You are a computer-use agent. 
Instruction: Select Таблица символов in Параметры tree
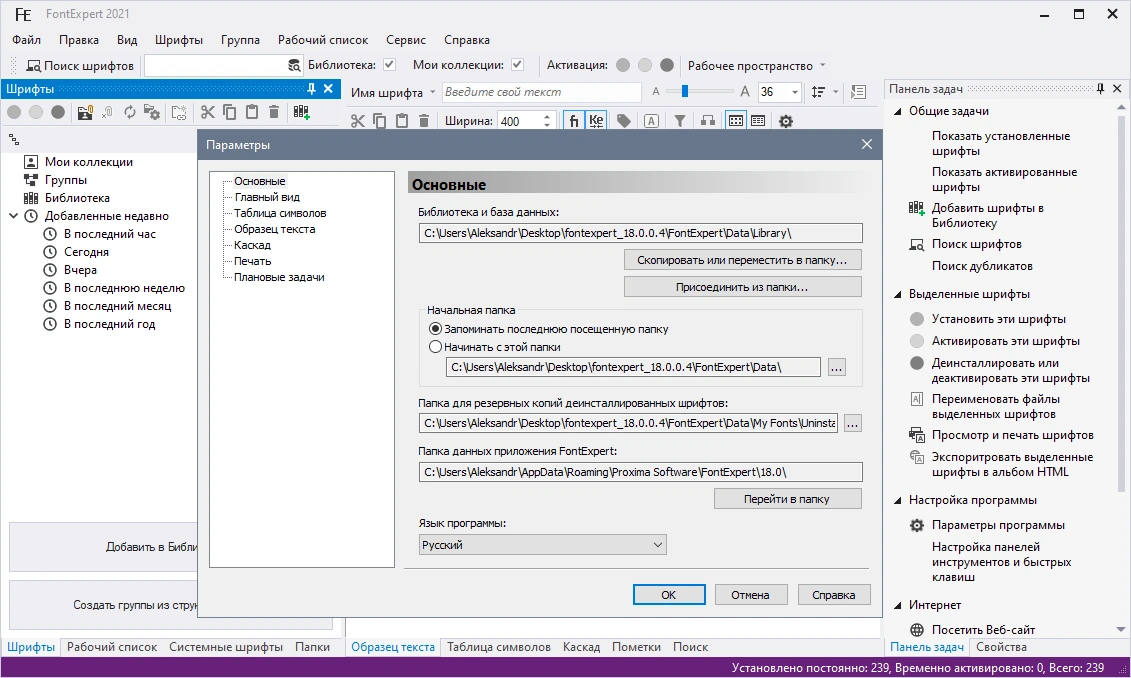[x=280, y=213]
